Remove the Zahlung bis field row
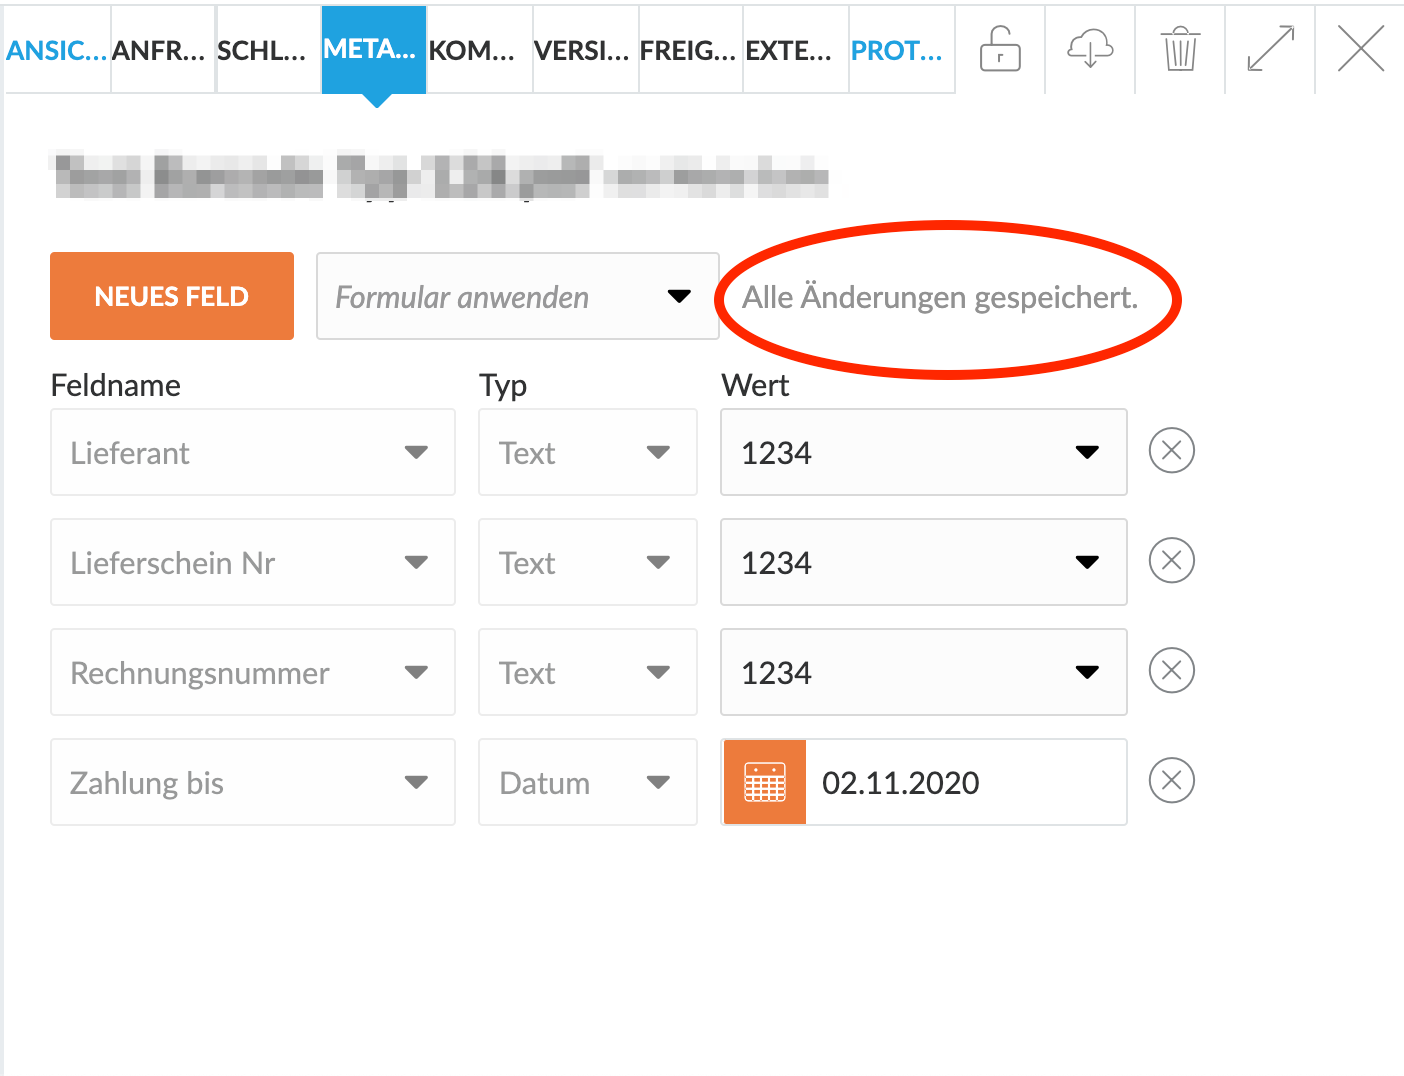 pos(1172,780)
